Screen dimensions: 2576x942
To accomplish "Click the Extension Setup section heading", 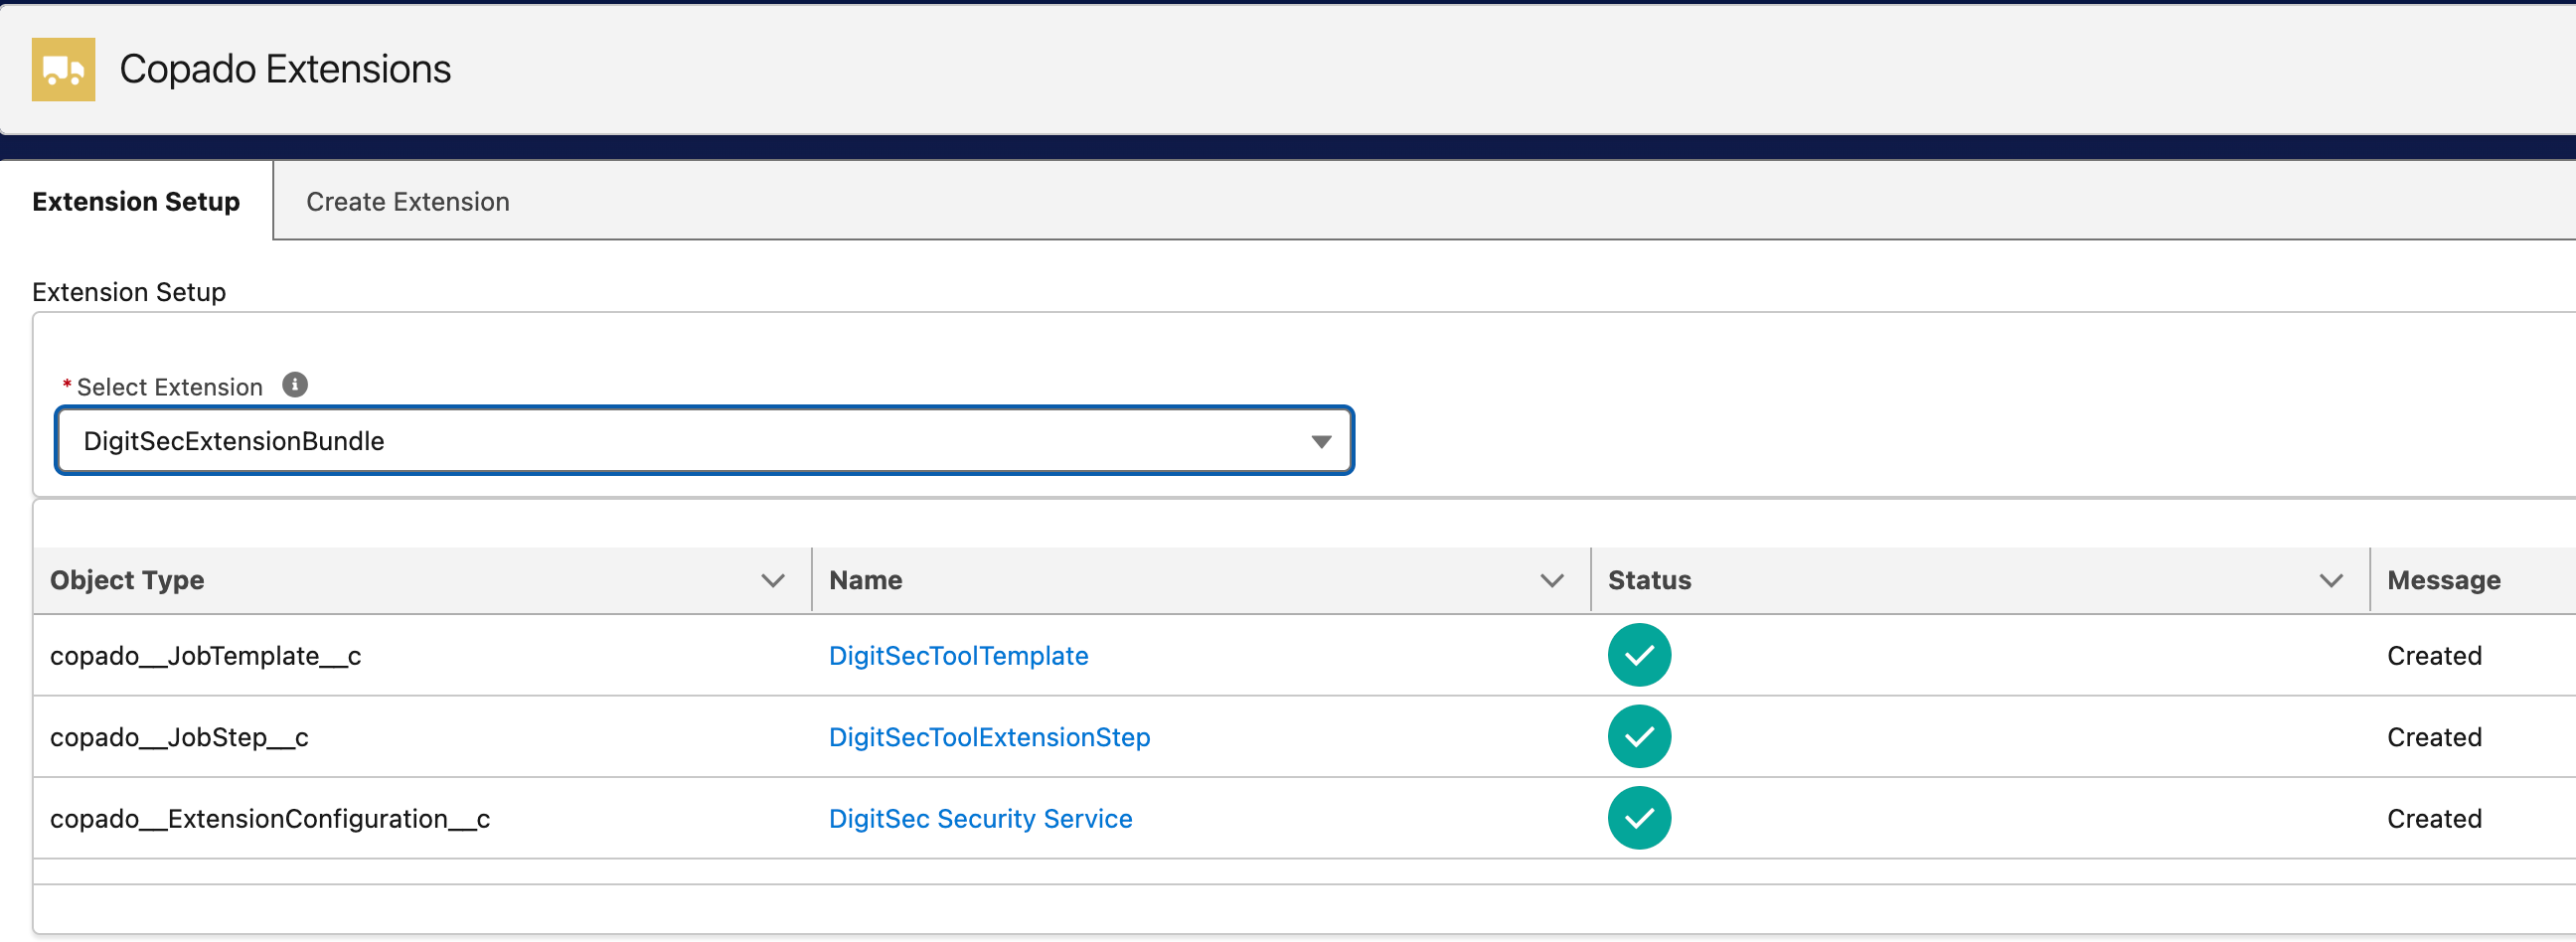I will [129, 292].
